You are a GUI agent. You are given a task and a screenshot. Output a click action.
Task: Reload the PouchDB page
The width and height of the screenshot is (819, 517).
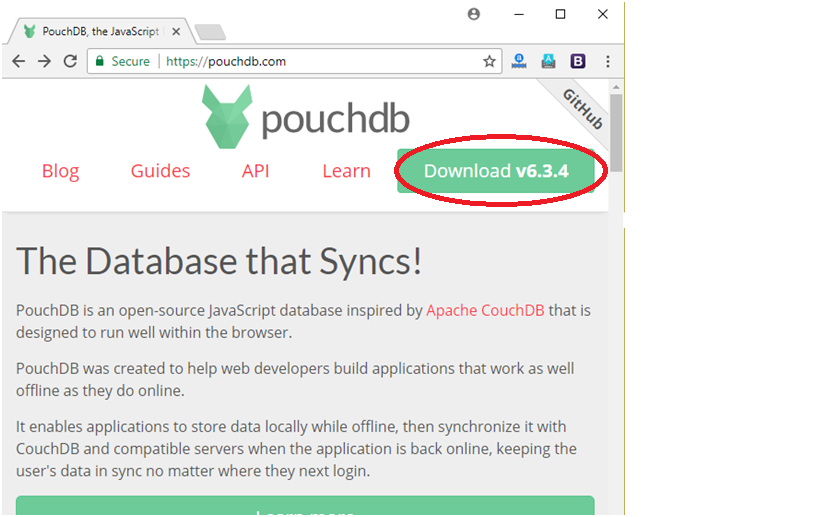pos(70,61)
